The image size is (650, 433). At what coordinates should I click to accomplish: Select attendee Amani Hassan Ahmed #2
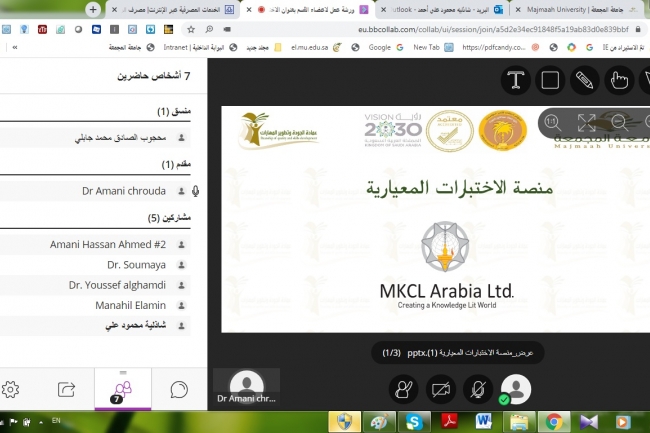95,244
